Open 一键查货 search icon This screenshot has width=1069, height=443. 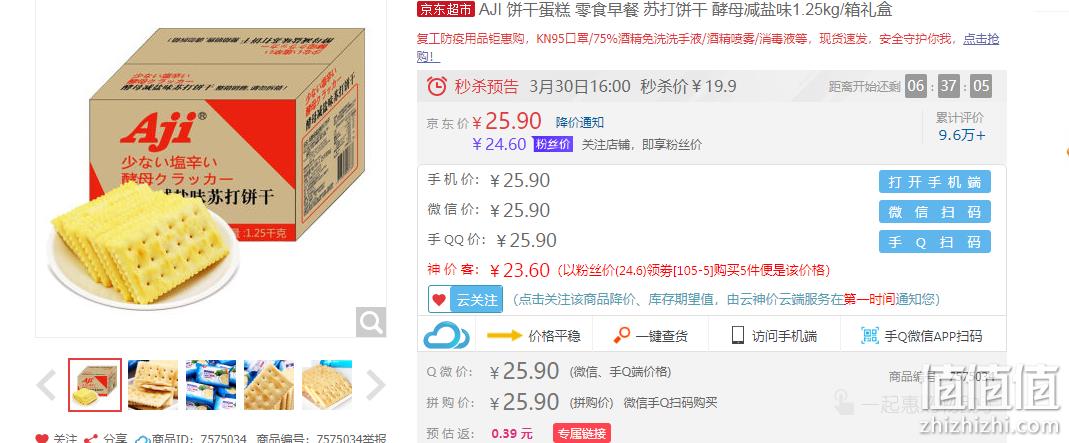(x=621, y=335)
